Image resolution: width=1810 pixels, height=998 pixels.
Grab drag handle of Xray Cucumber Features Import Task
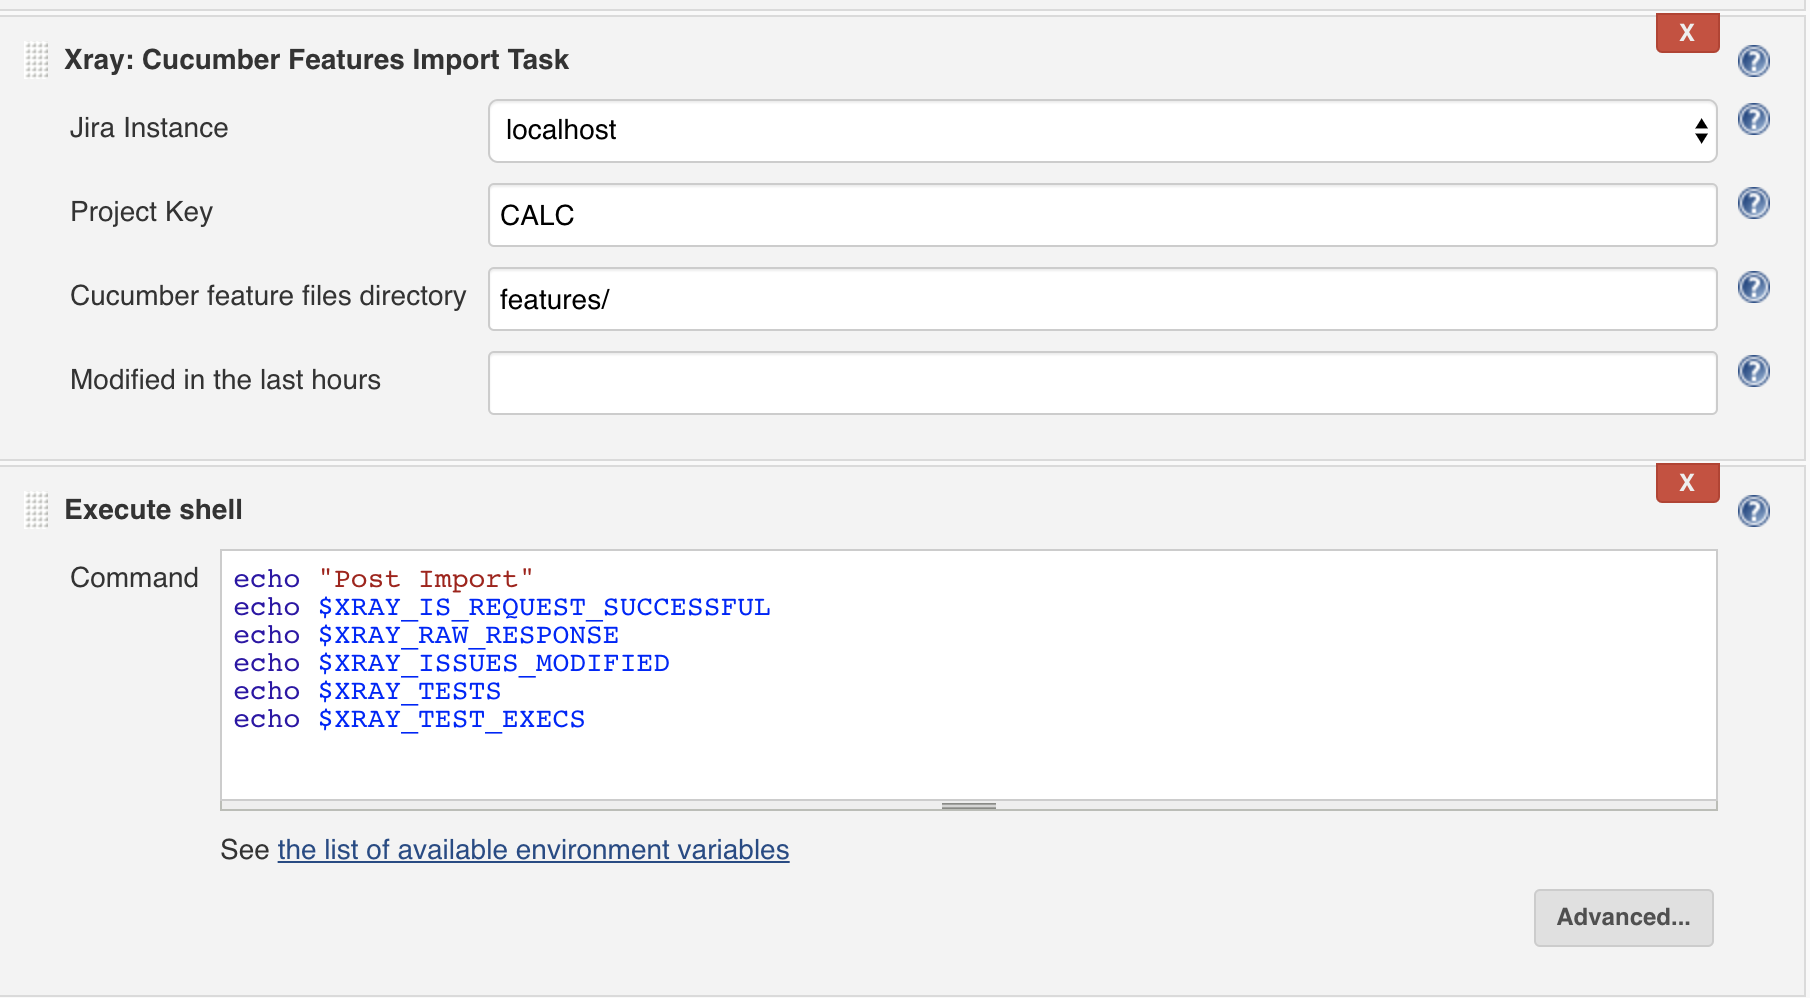[x=37, y=60]
